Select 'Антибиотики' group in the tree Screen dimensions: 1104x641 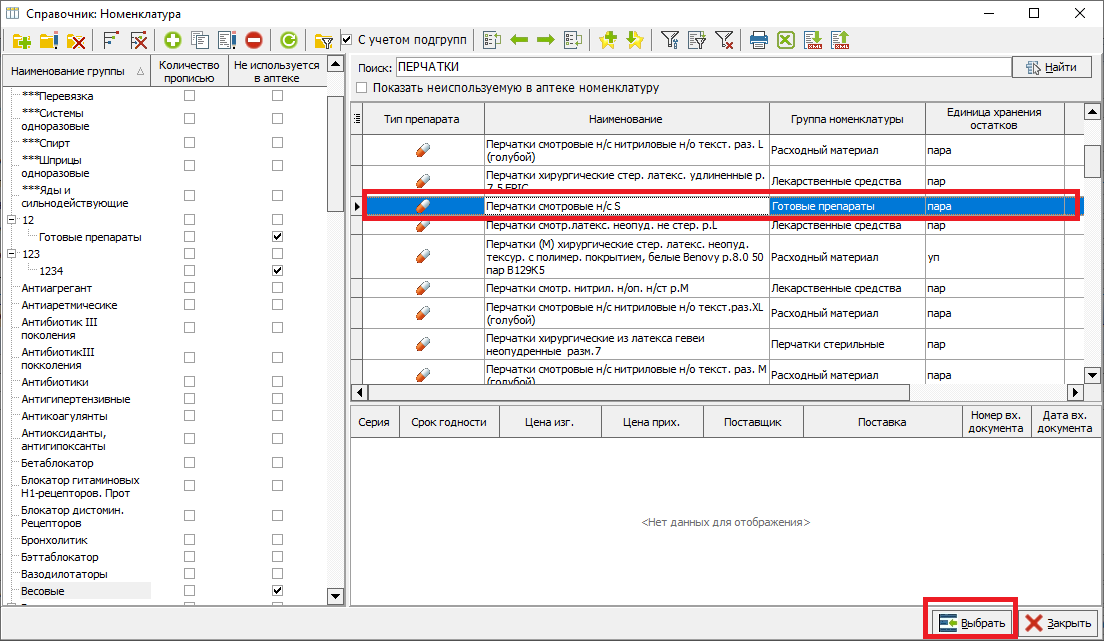[x=55, y=382]
